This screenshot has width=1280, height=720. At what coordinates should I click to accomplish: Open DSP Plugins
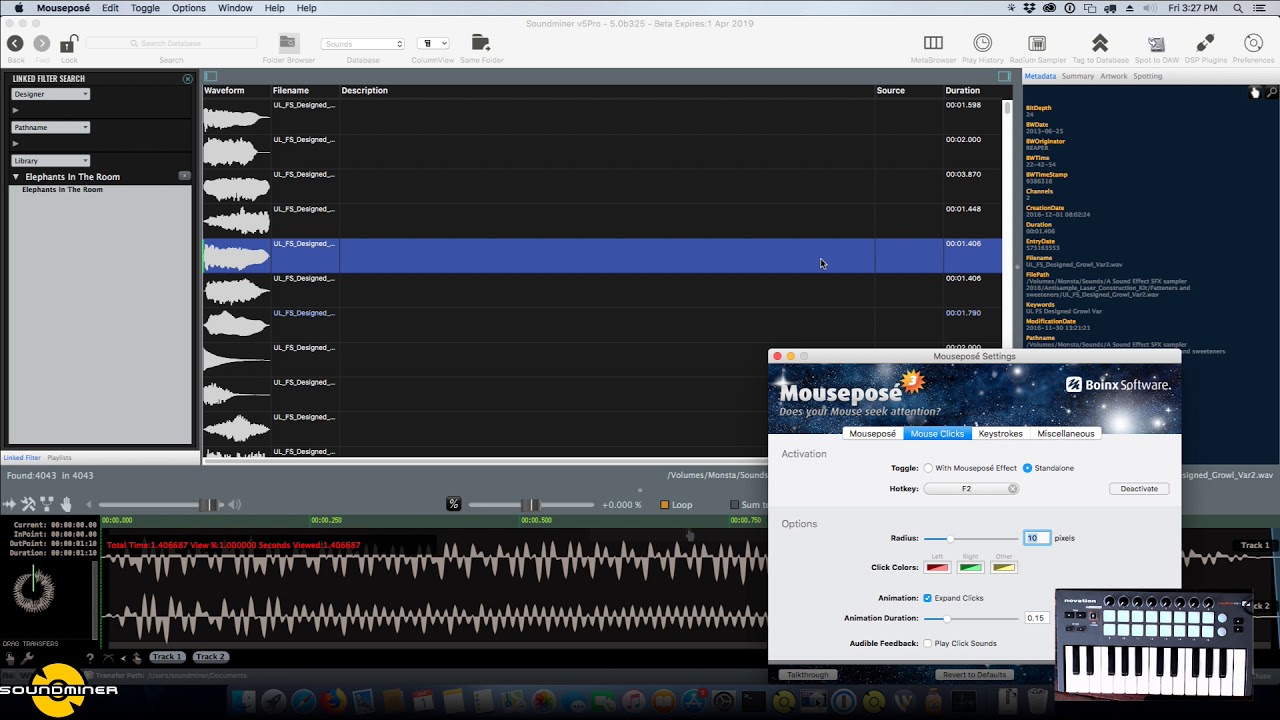coord(1205,43)
